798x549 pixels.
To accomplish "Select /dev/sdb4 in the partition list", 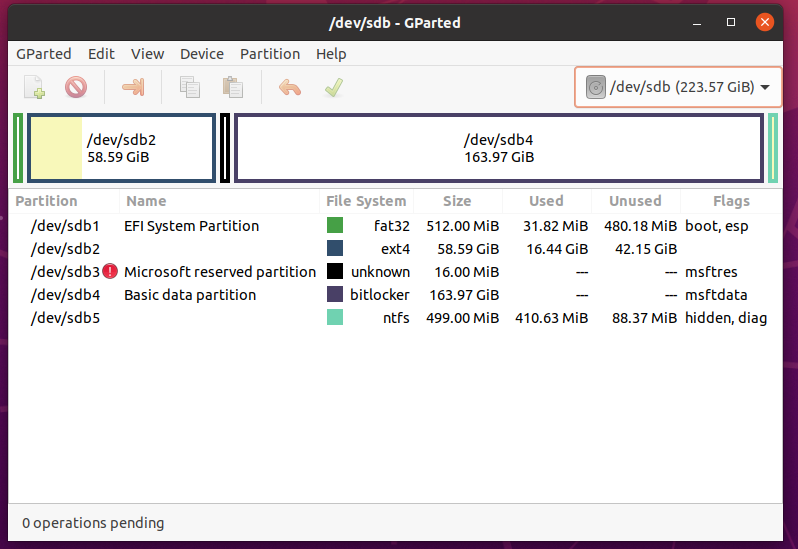I will 65,295.
